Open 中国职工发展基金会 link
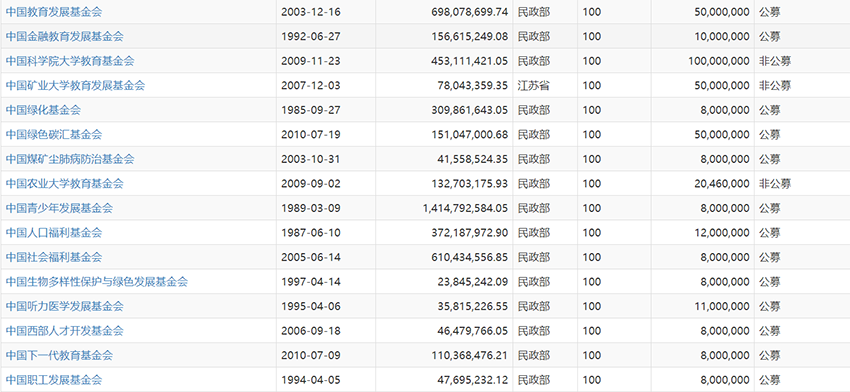Screen dimensions: 850x392 click(x=54, y=380)
